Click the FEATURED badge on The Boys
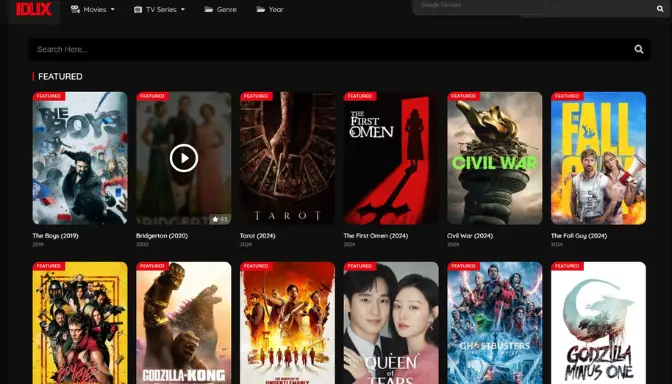Image resolution: width=672 pixels, height=384 pixels. coord(49,96)
